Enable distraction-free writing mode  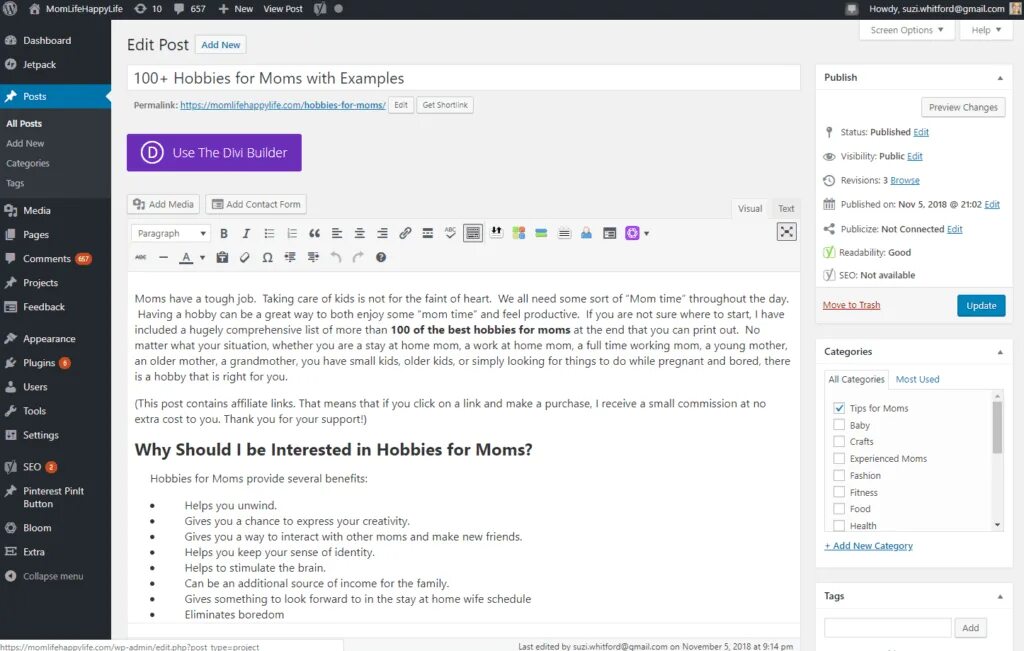click(x=786, y=232)
